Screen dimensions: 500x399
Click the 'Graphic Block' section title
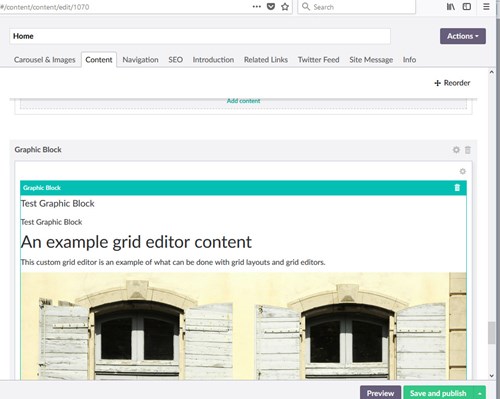(x=38, y=150)
